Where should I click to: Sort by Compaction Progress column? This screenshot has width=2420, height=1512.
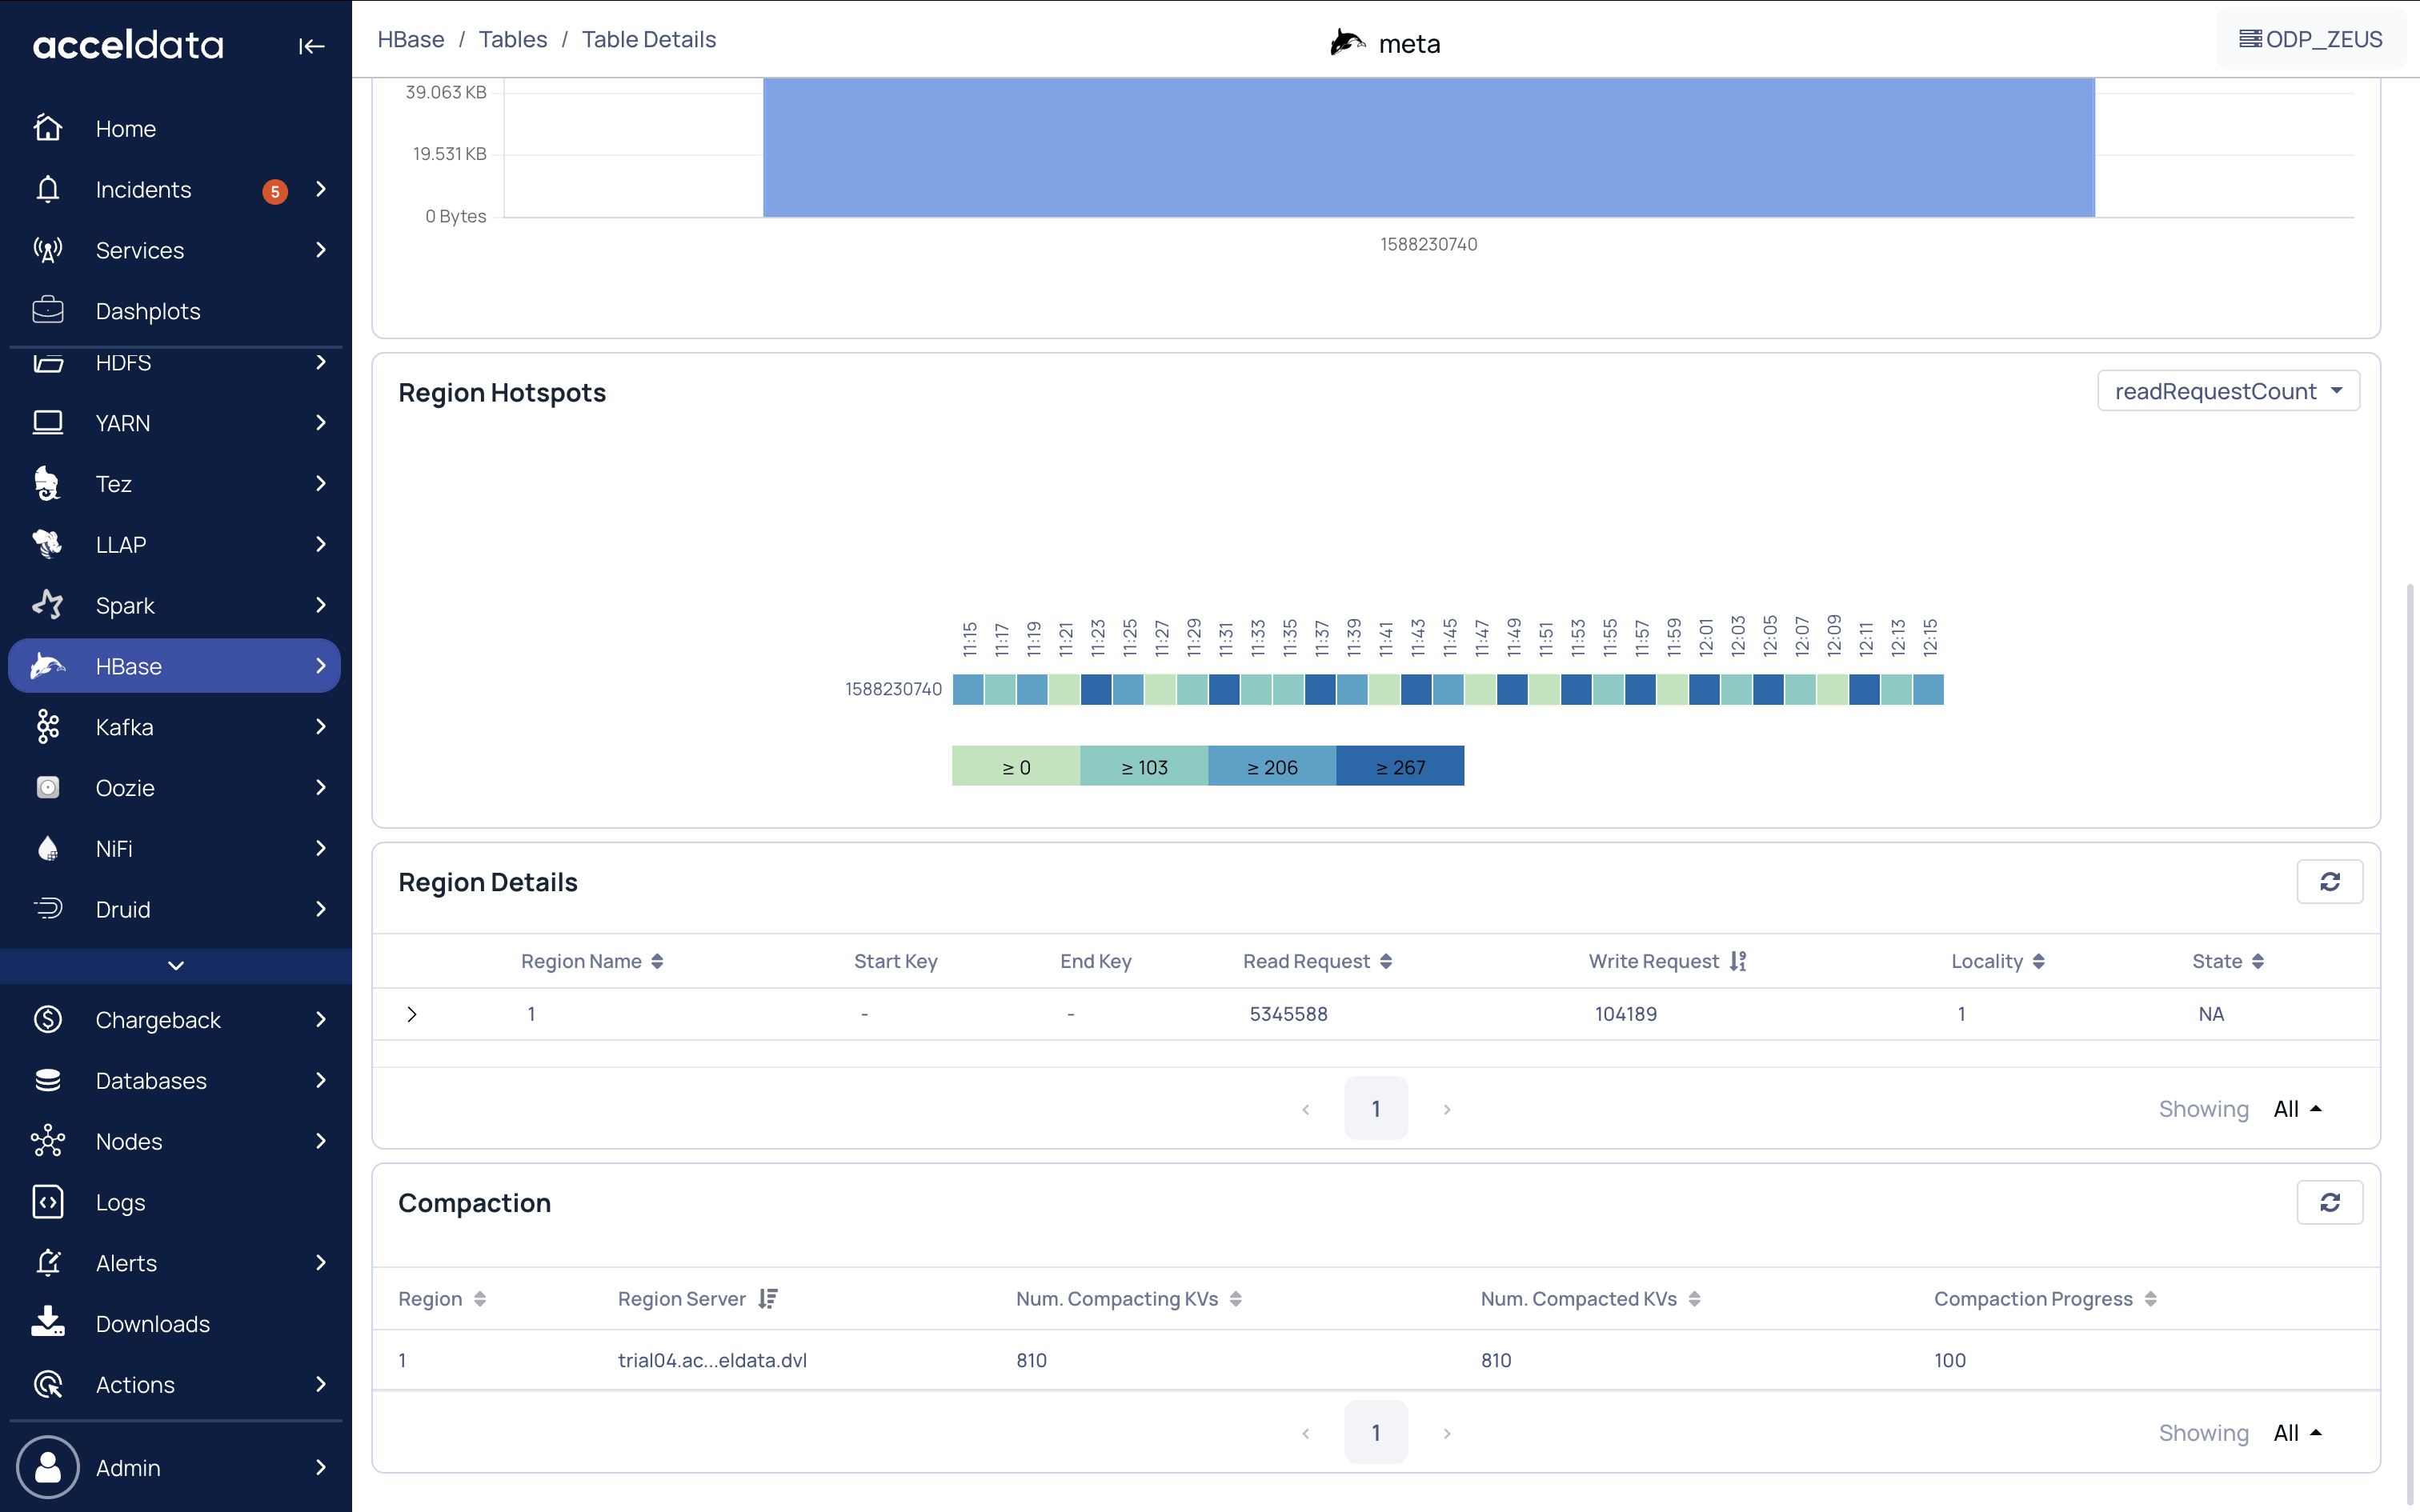pyautogui.click(x=2150, y=1299)
